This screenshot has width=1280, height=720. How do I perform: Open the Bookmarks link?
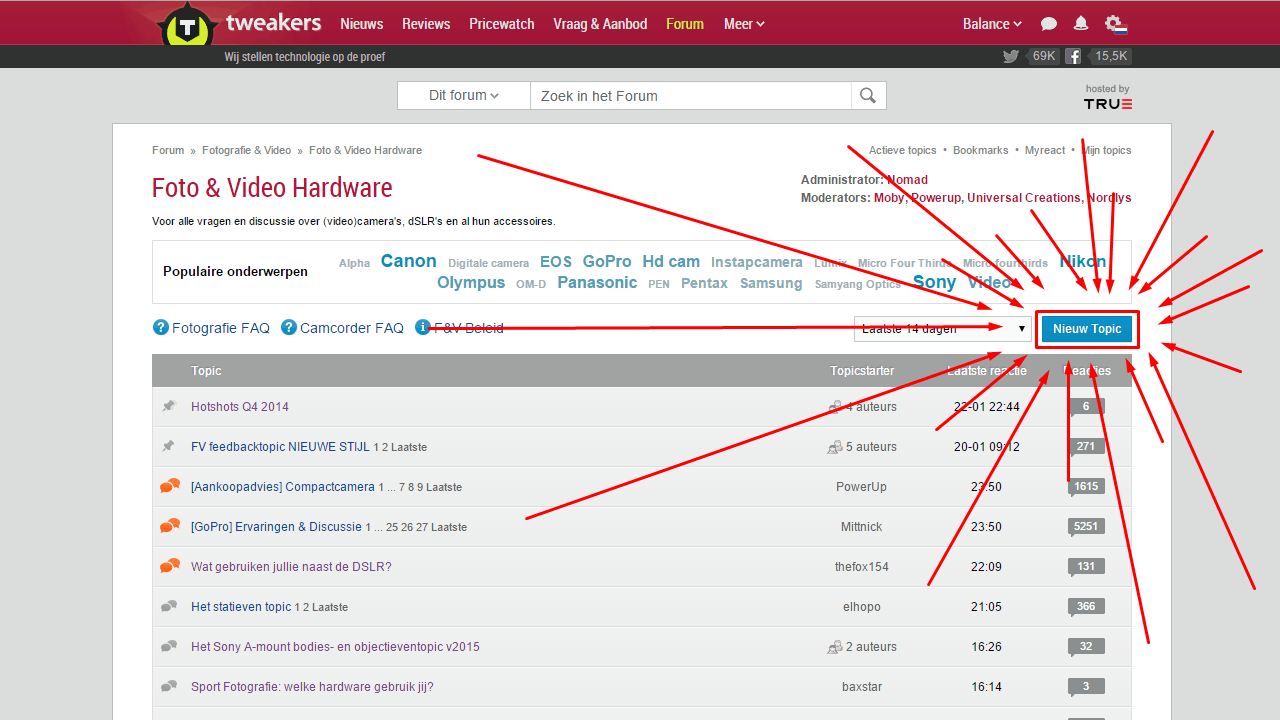[x=981, y=151]
